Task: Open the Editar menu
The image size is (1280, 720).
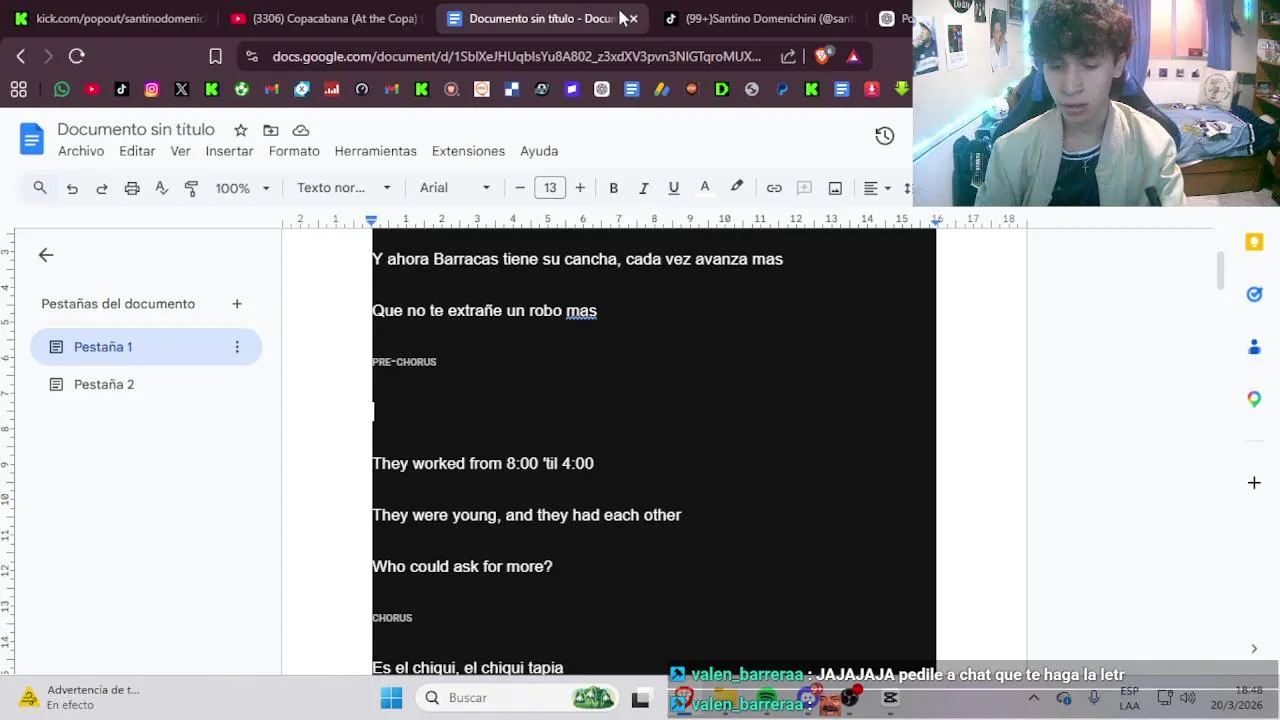Action: click(137, 151)
